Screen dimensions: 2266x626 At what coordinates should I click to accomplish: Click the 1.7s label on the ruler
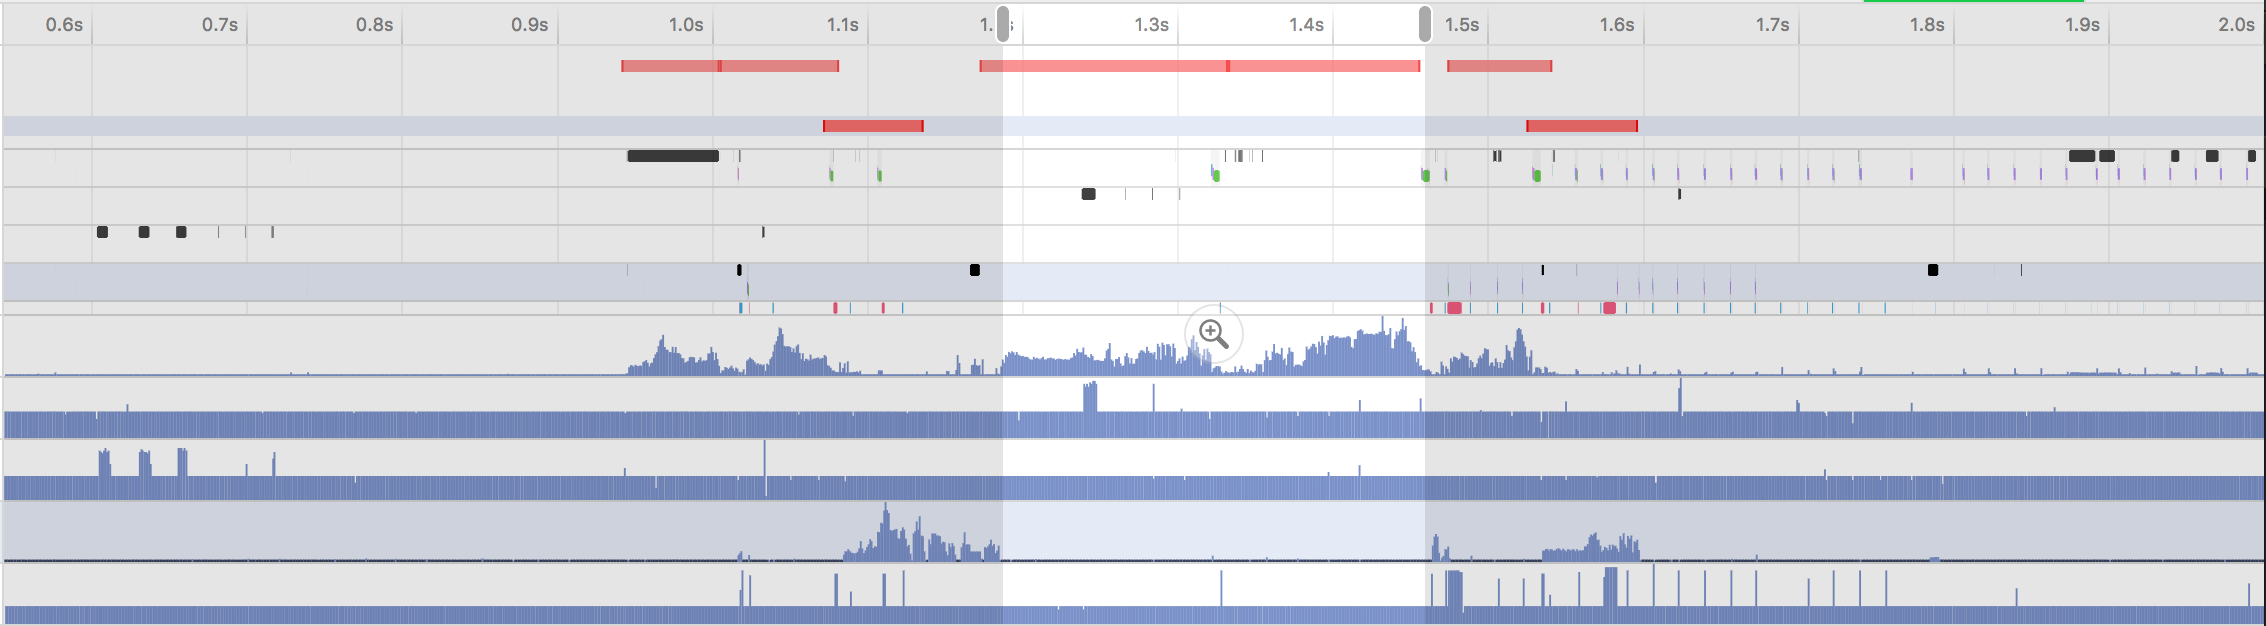pos(1772,24)
